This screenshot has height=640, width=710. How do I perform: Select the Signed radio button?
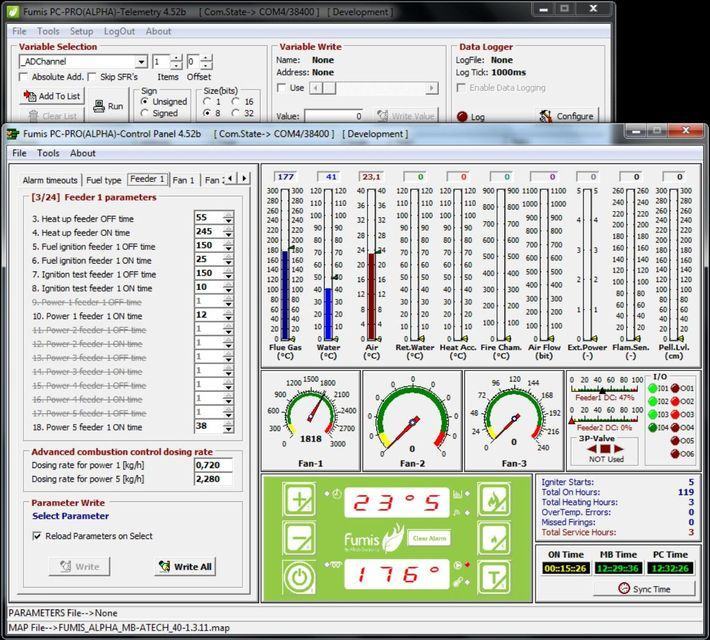point(145,113)
